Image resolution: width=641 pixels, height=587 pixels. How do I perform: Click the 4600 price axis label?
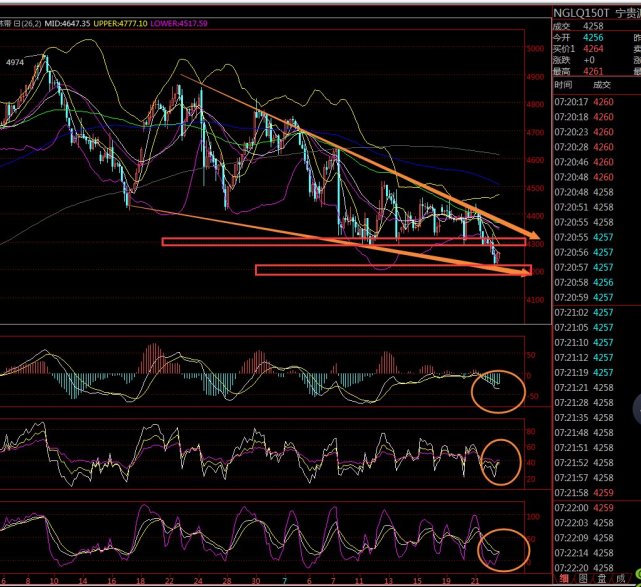[536, 160]
